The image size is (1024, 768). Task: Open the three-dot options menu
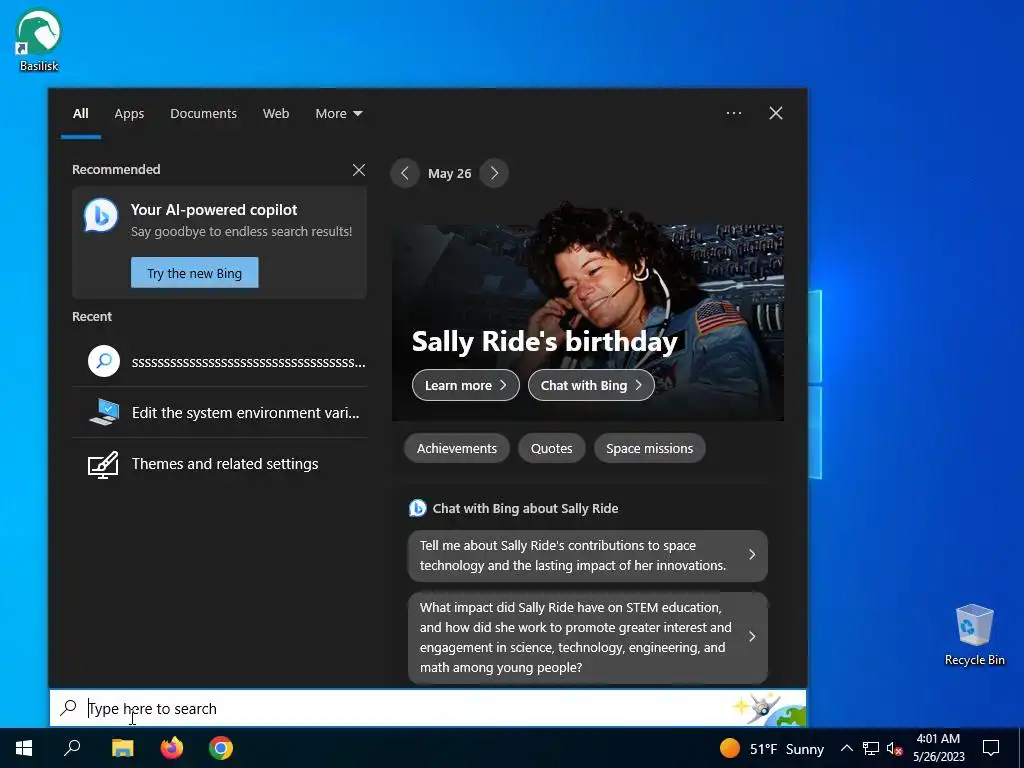tap(734, 113)
